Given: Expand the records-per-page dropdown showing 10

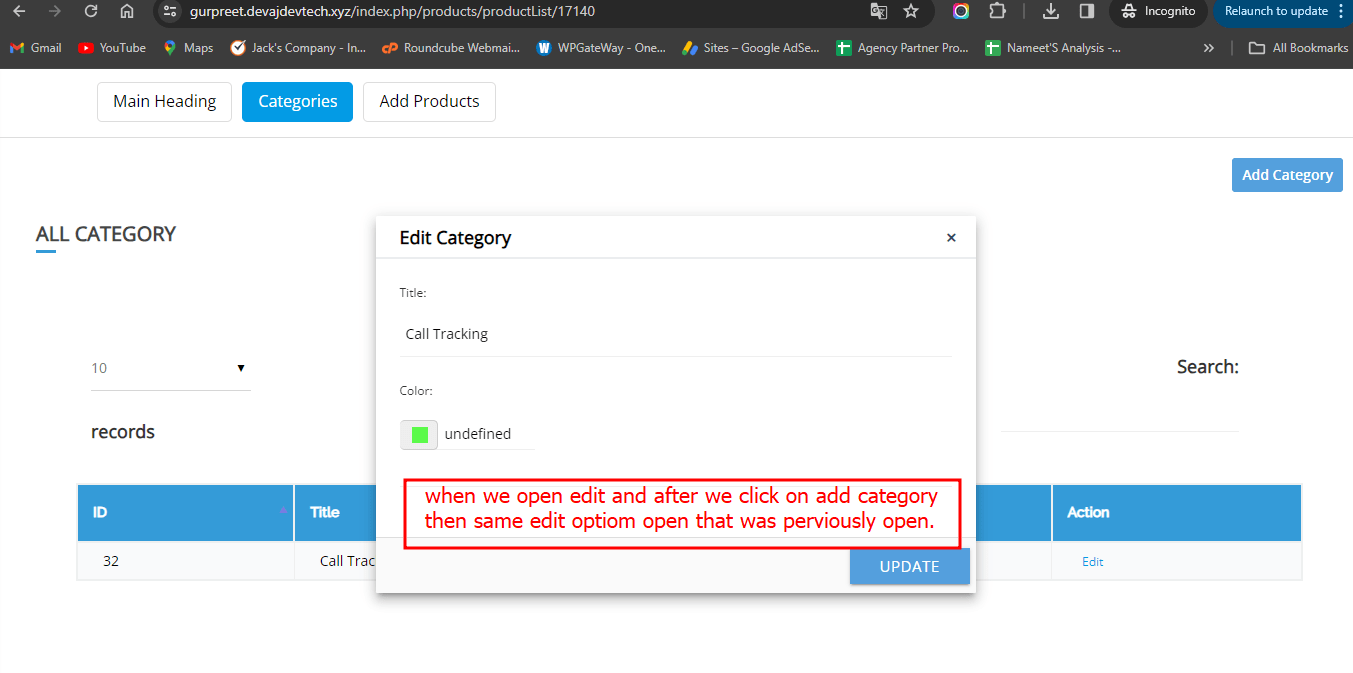Looking at the screenshot, I should pyautogui.click(x=170, y=368).
